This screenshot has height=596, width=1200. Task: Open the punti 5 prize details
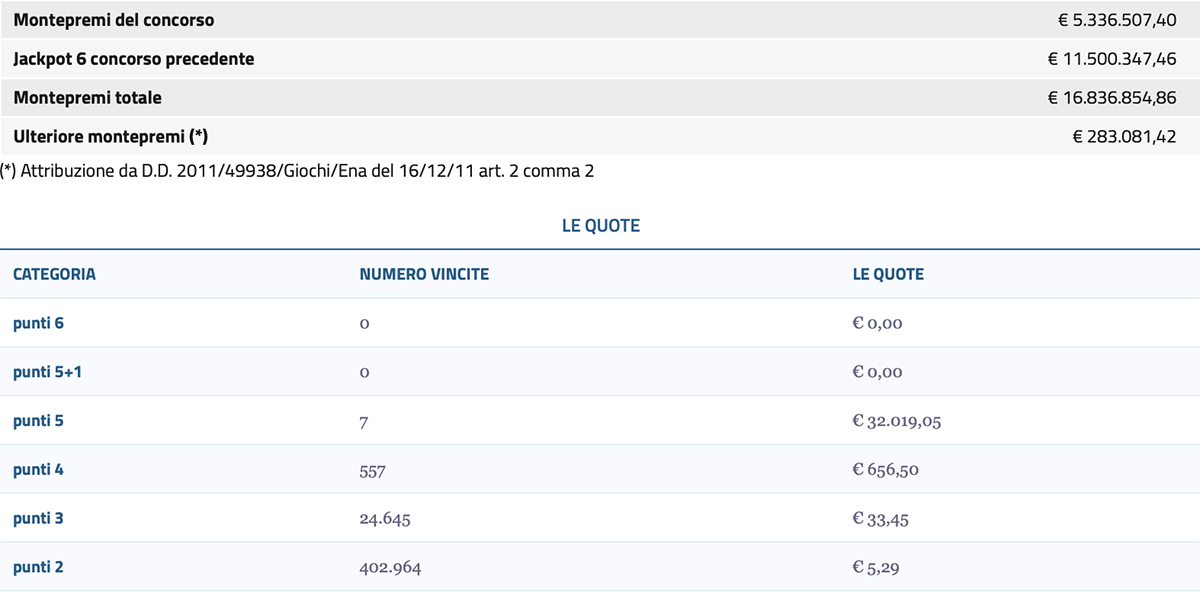click(x=37, y=420)
